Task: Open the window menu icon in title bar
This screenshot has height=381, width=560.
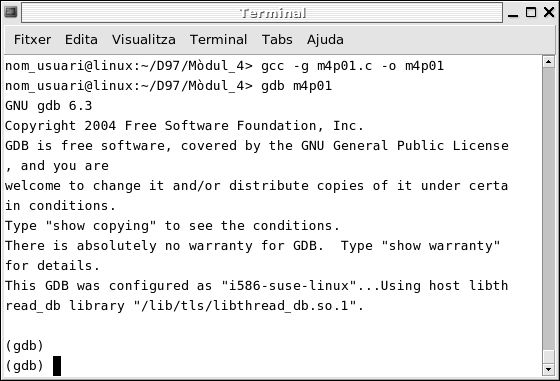Action: click(11, 12)
